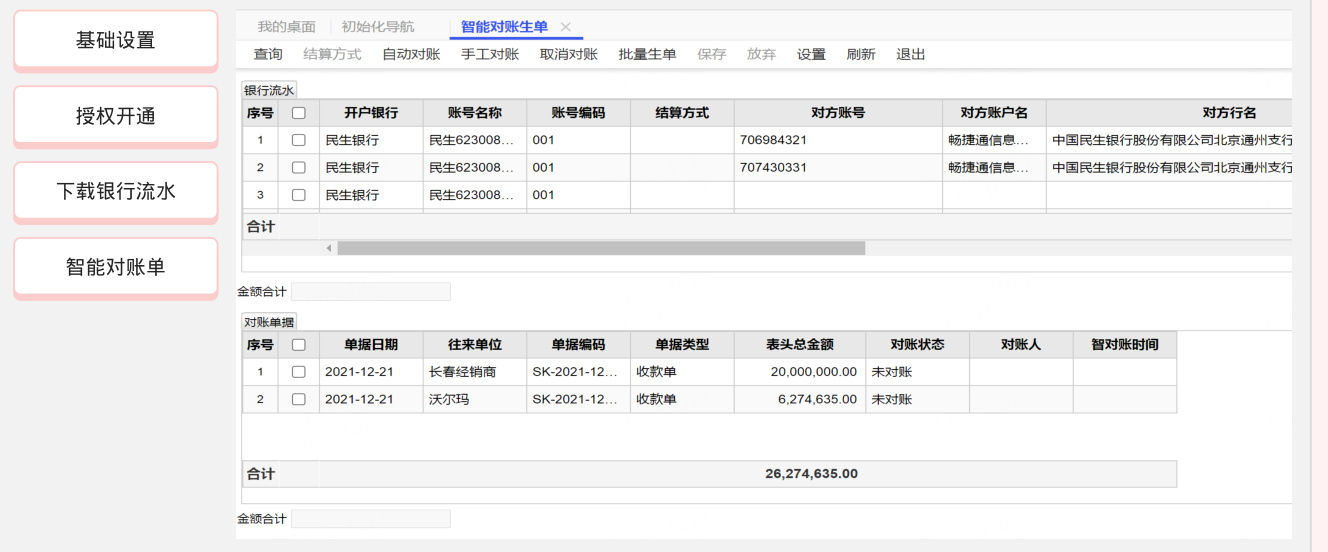This screenshot has height=552, width=1328.
Task: Choose 批量生单 toolbar command
Action: tap(647, 54)
